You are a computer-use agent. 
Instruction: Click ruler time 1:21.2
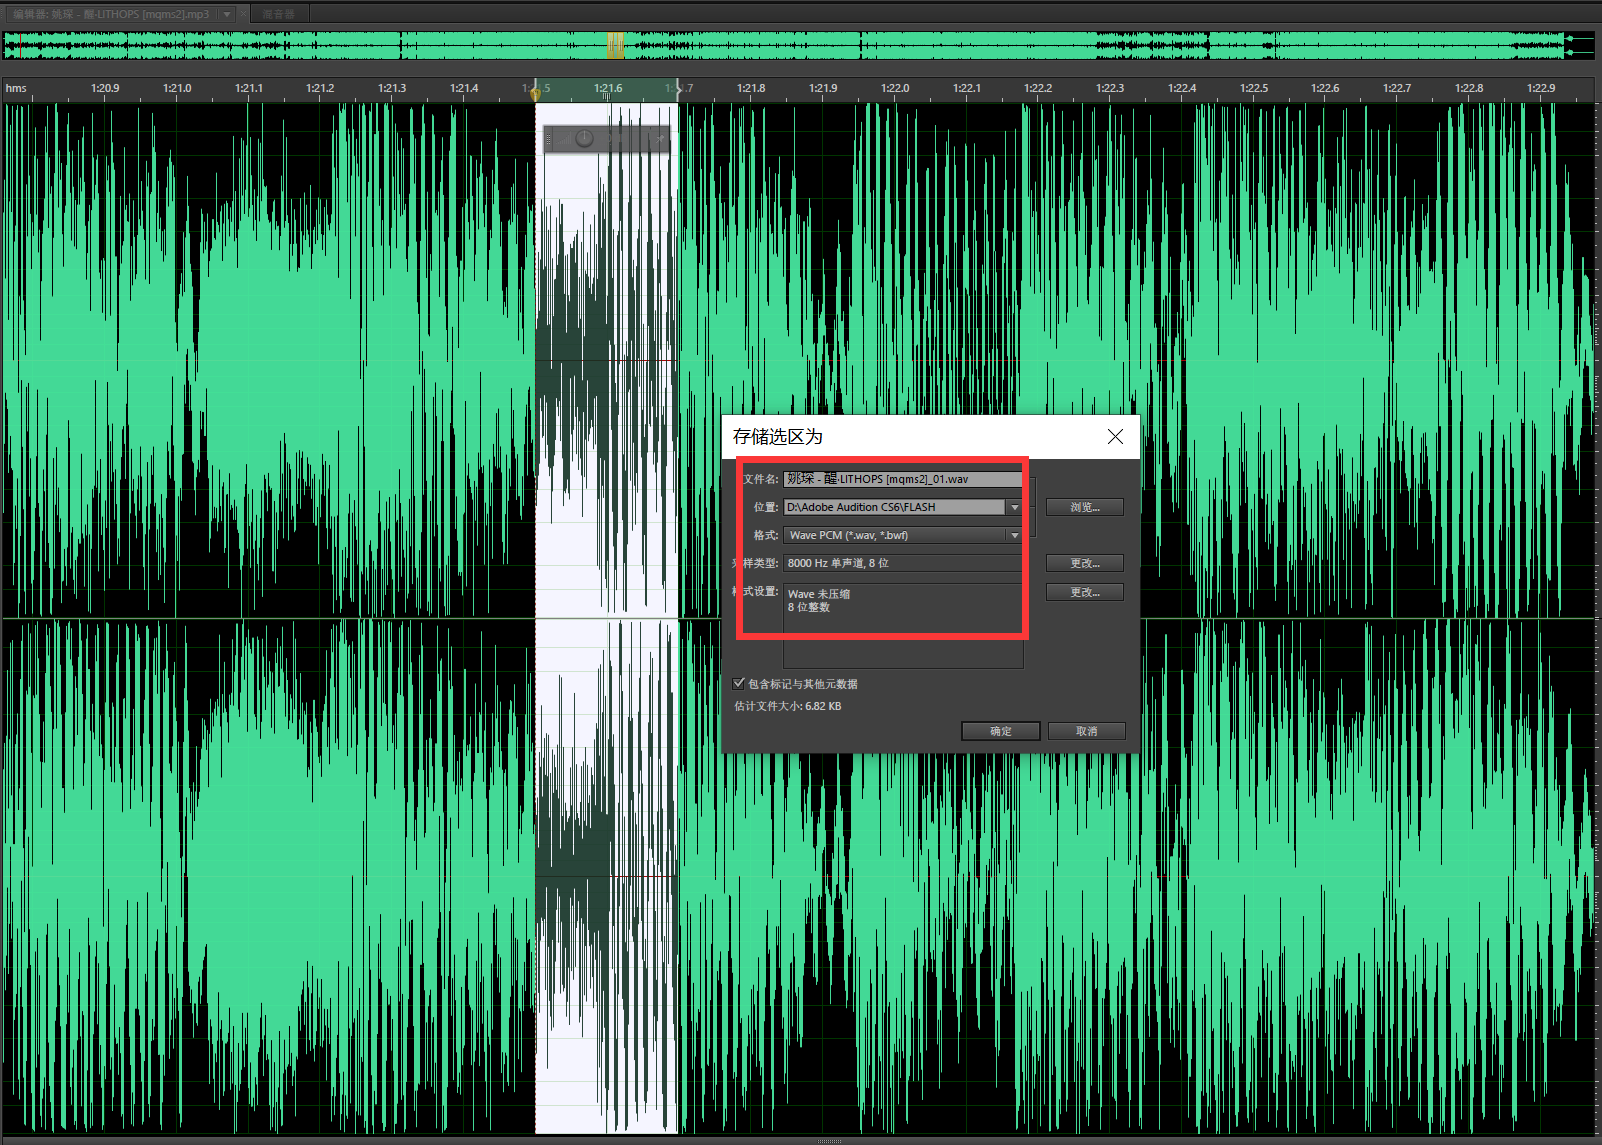point(320,88)
